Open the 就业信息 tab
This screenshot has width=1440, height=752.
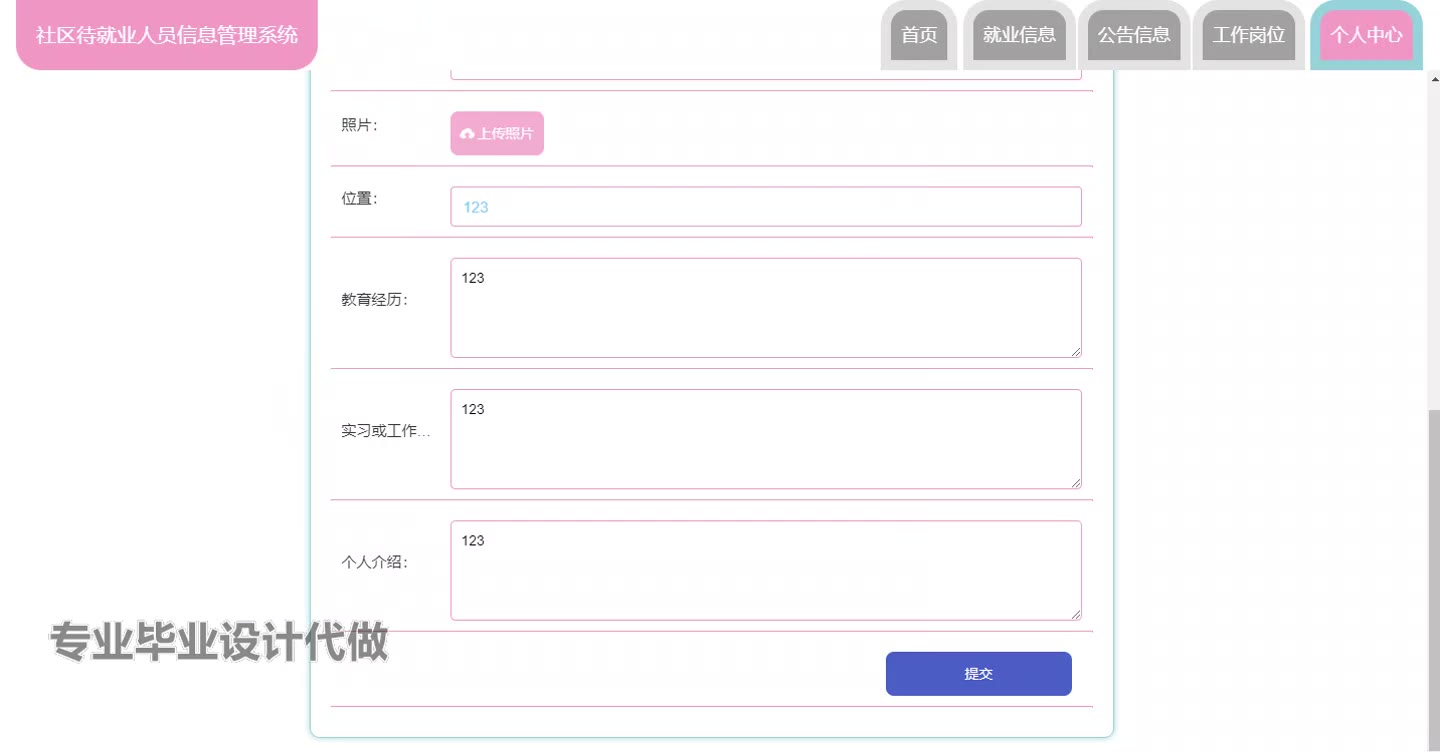click(x=1019, y=35)
